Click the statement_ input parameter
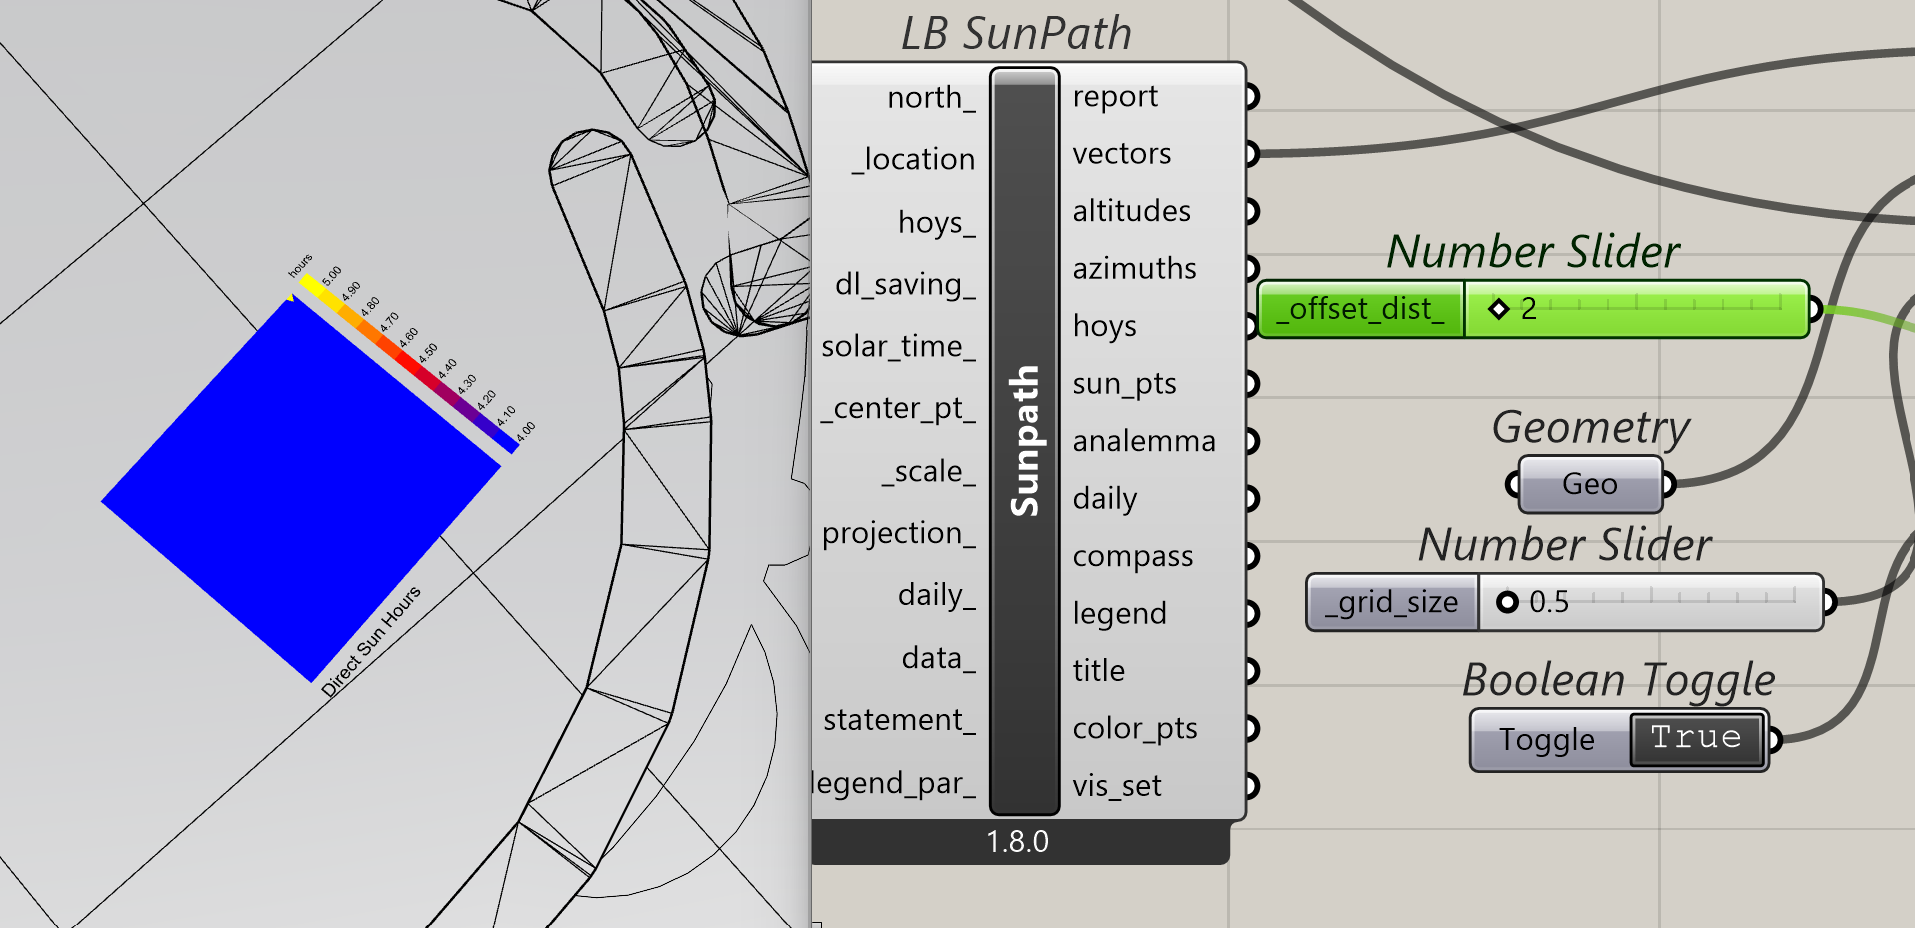The height and width of the screenshot is (928, 1915). tap(899, 721)
